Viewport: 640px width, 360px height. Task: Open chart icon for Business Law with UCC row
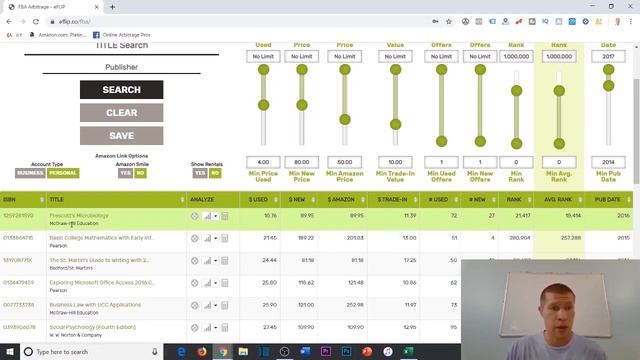[x=207, y=305]
